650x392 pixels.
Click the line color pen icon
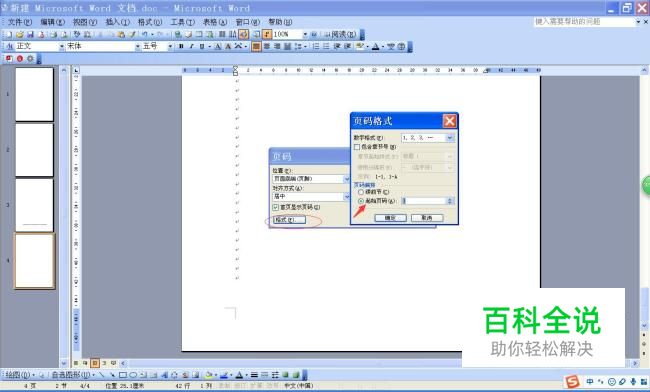click(224, 375)
